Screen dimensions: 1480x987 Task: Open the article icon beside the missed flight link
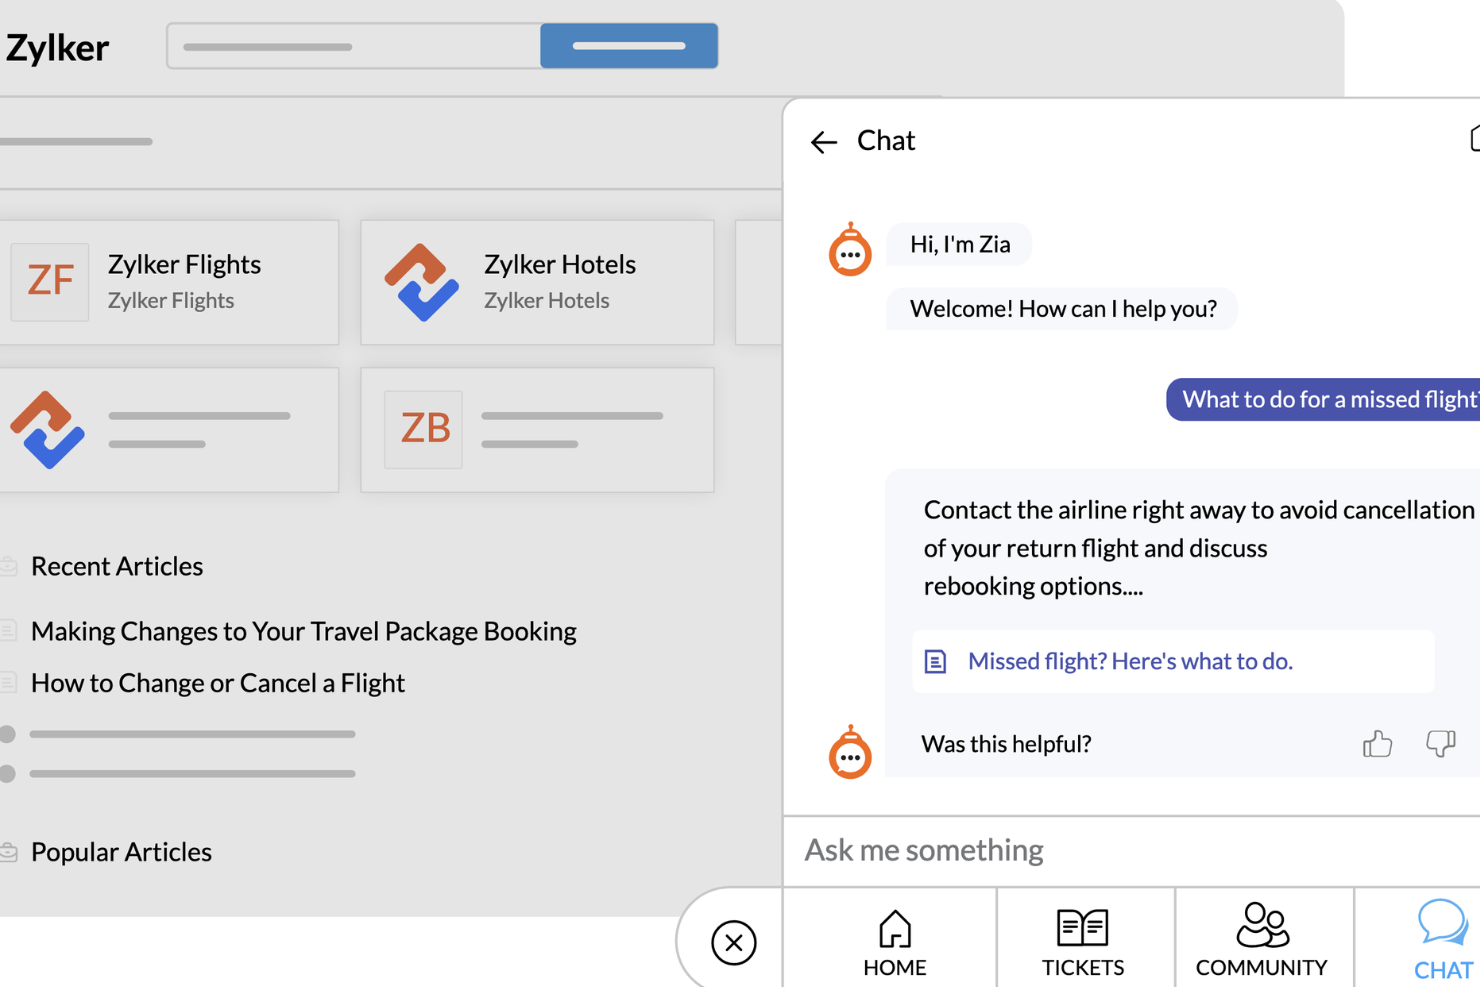pos(935,661)
